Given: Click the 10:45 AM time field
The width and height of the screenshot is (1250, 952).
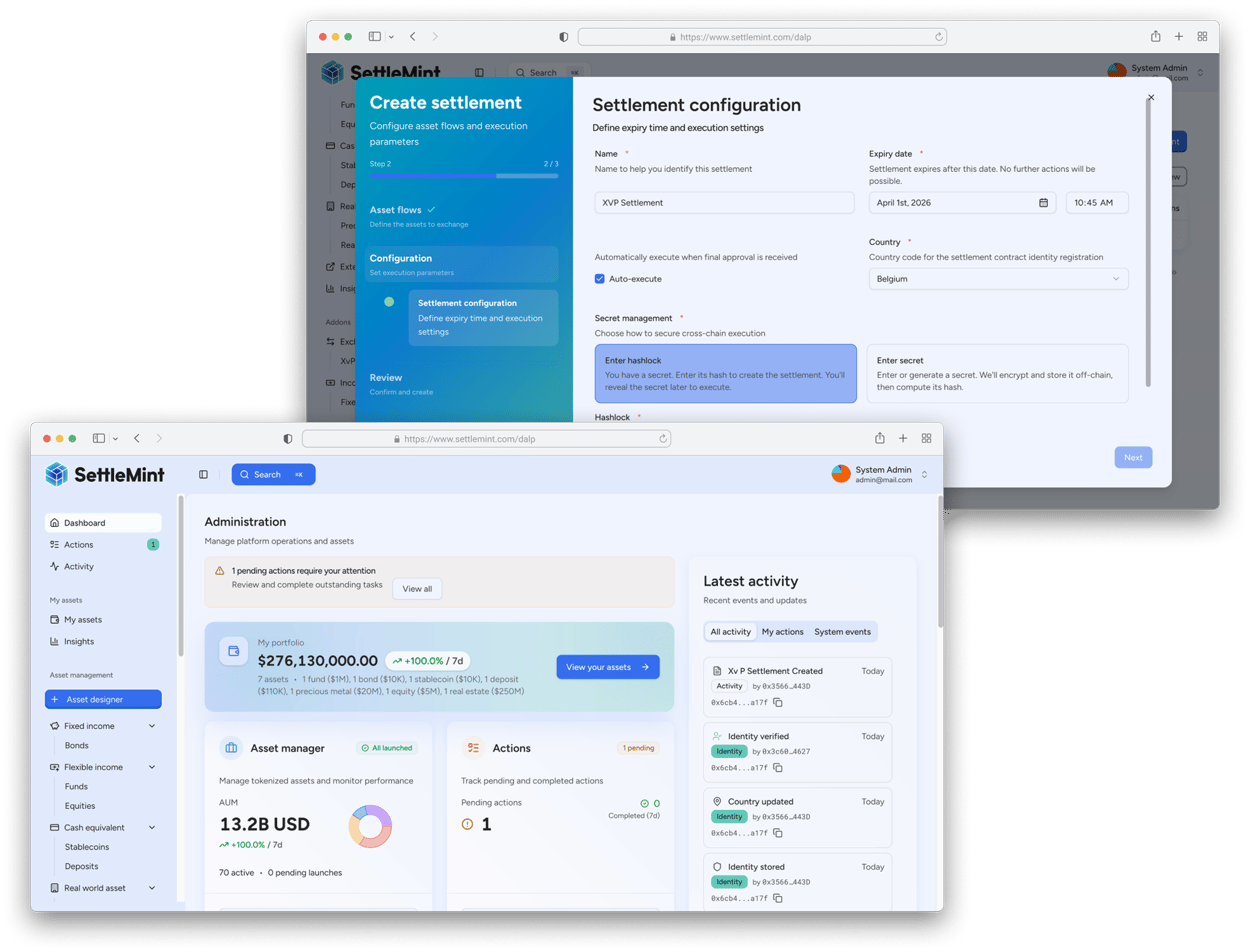Looking at the screenshot, I should [1097, 202].
